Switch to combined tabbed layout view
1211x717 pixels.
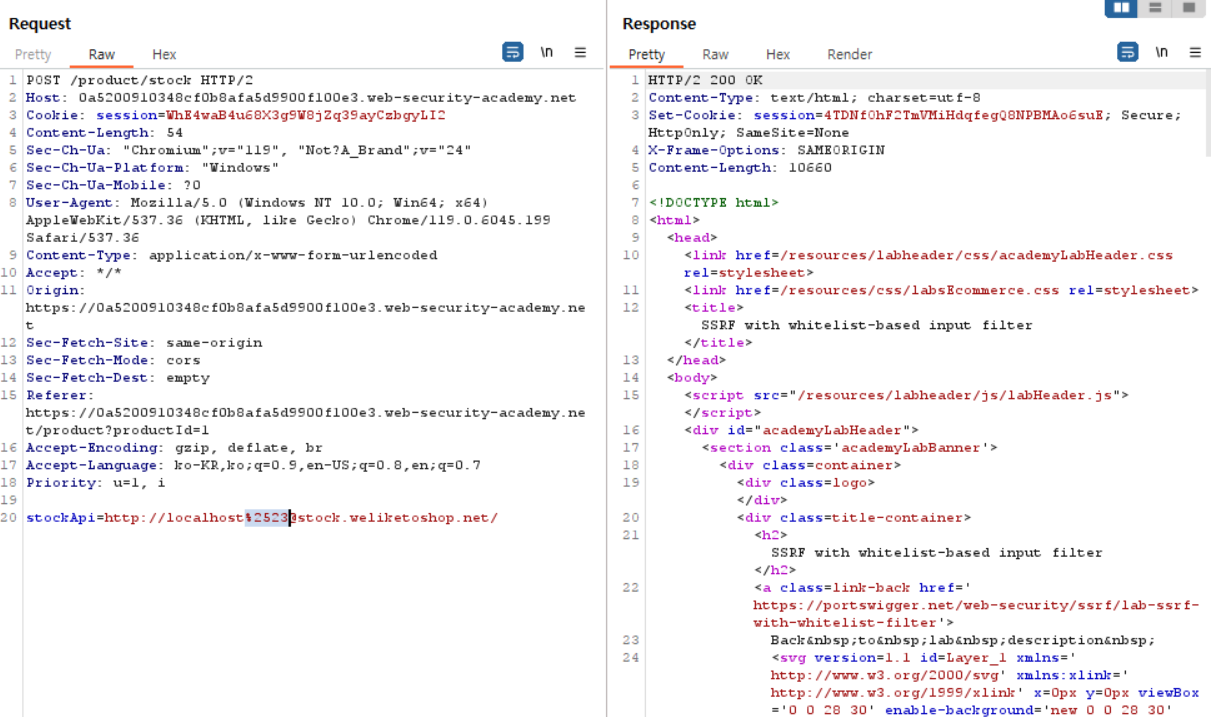point(1188,8)
